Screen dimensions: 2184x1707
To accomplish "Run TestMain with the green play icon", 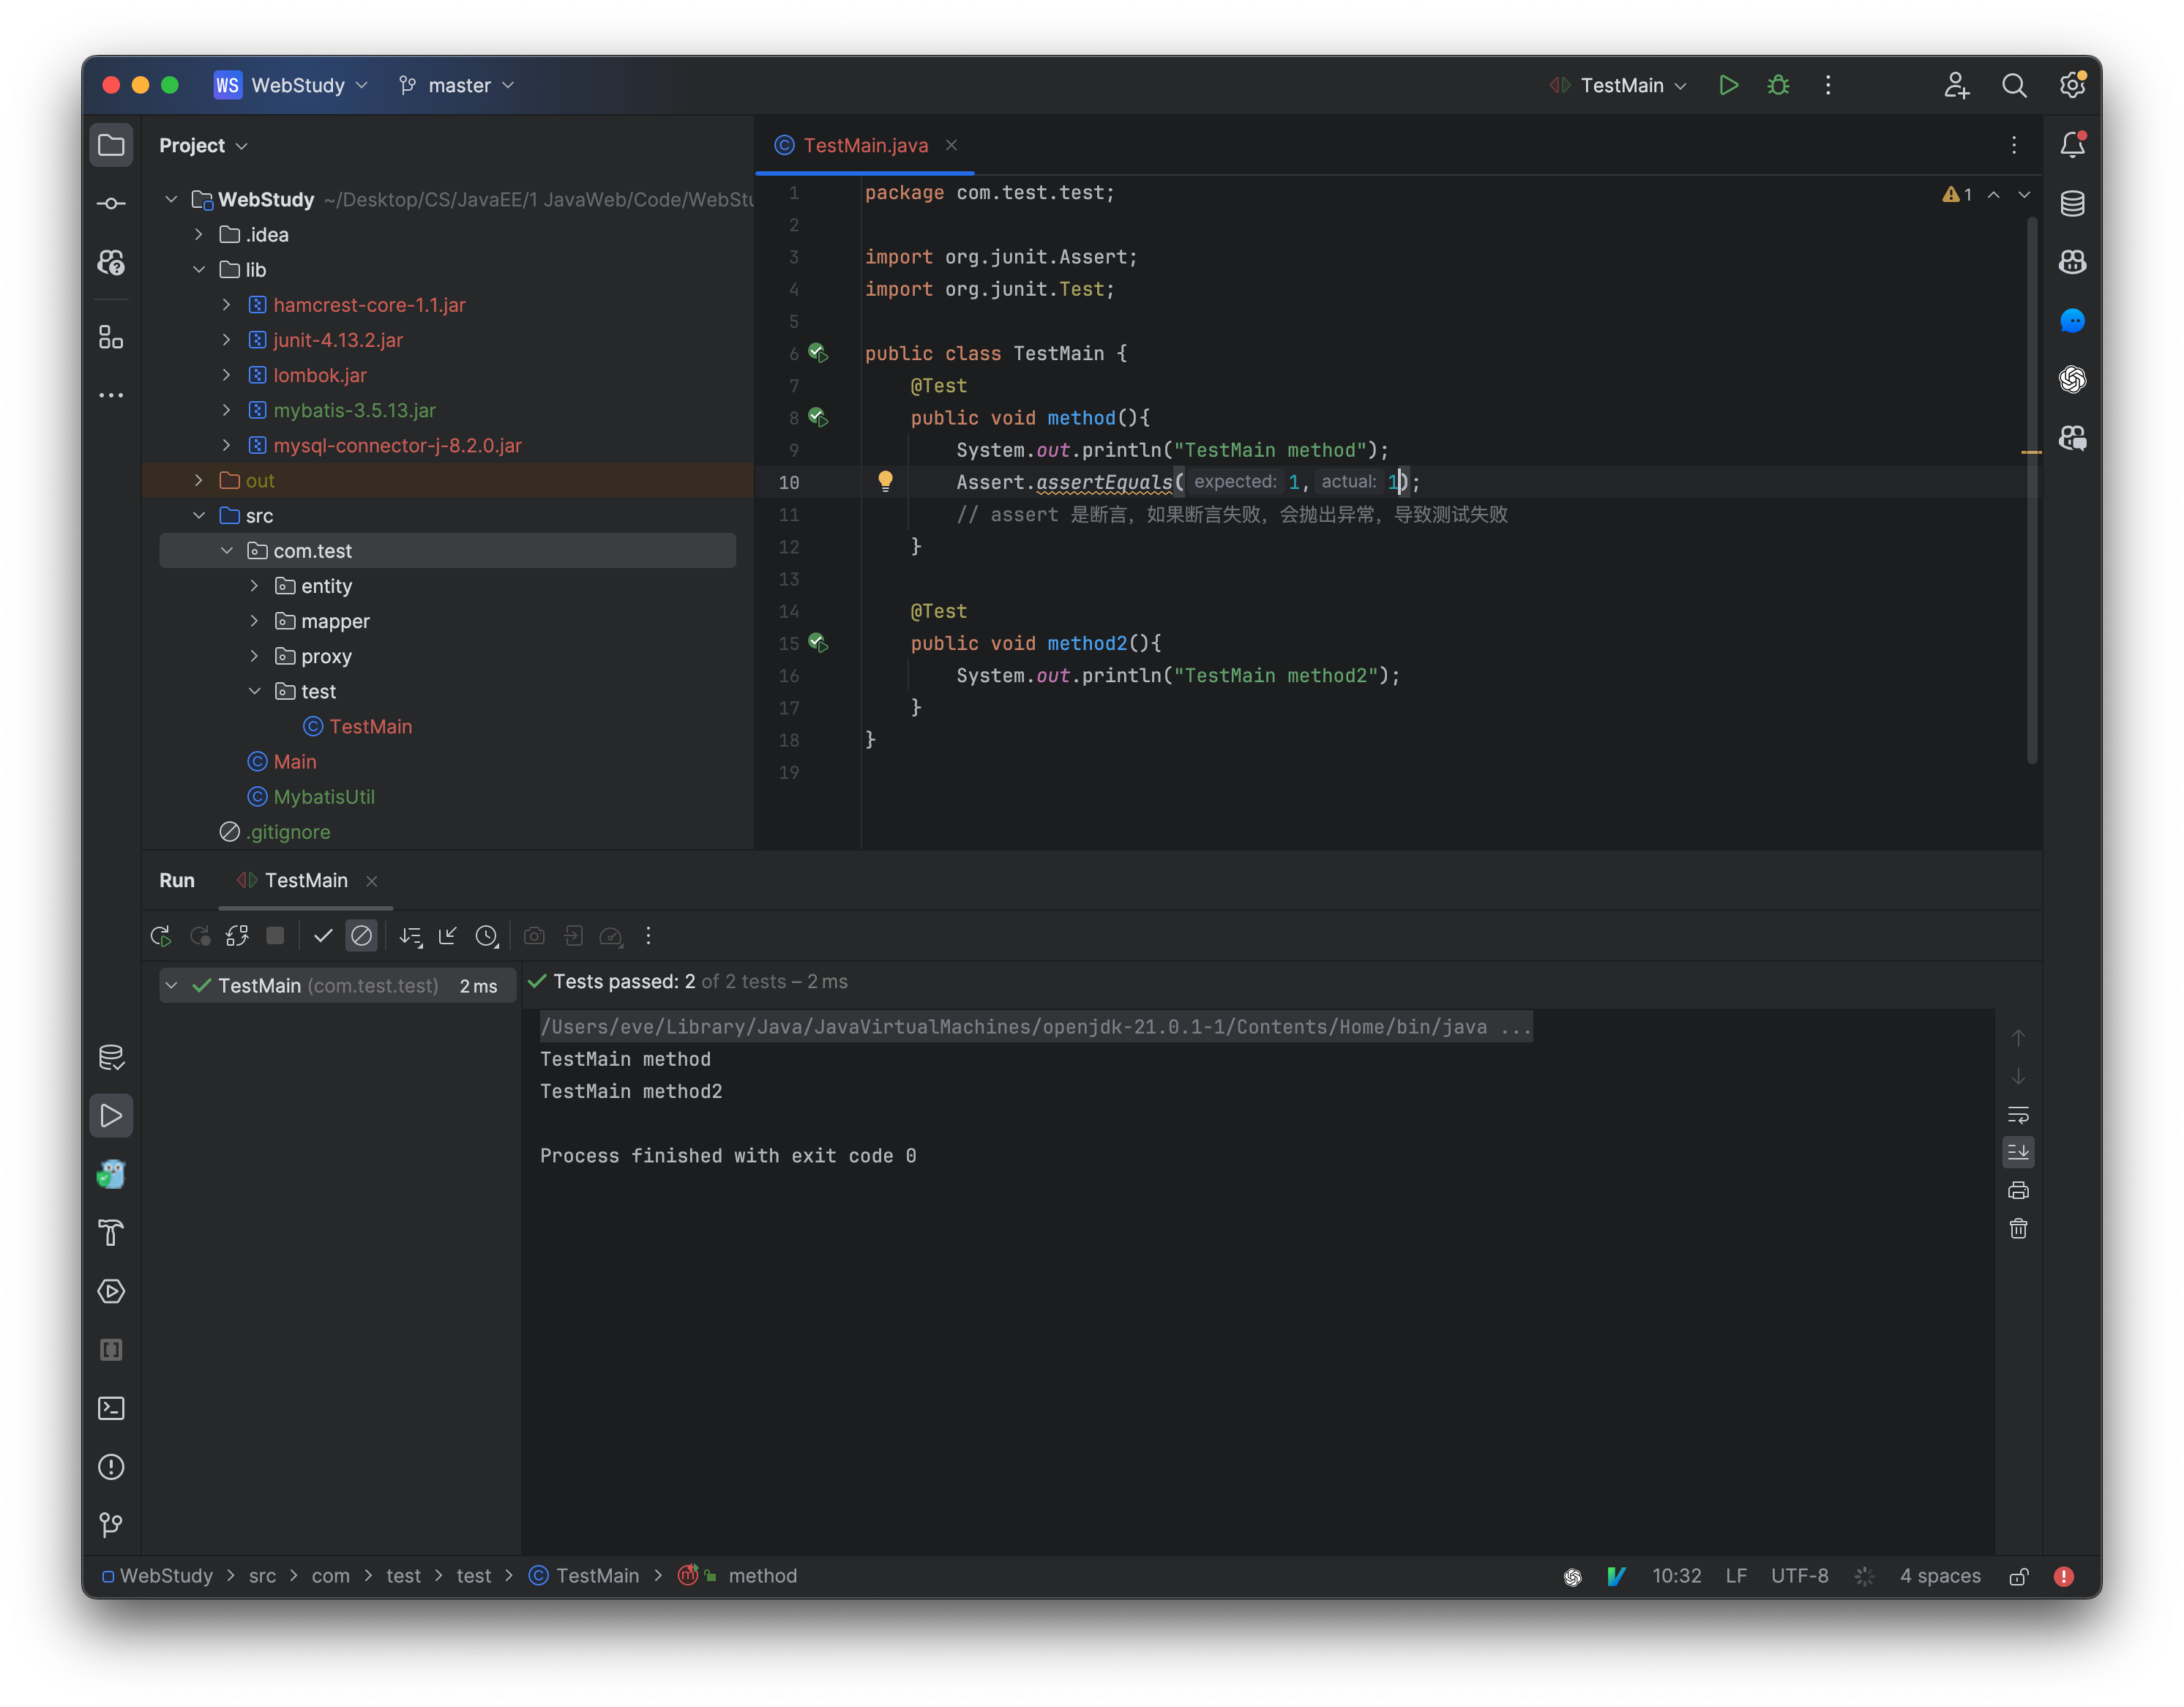I will pos(1728,85).
